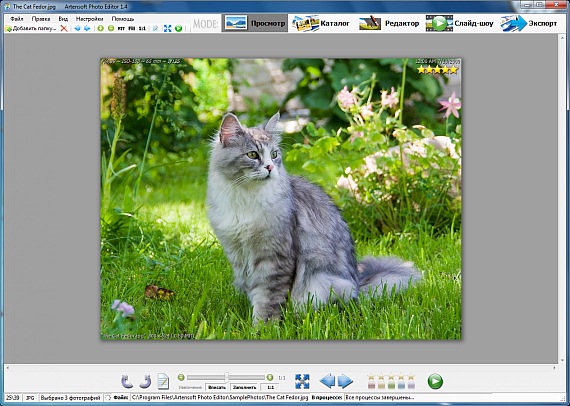The width and height of the screenshot is (570, 406).
Task: Open Экспорт mode
Action: click(x=529, y=23)
